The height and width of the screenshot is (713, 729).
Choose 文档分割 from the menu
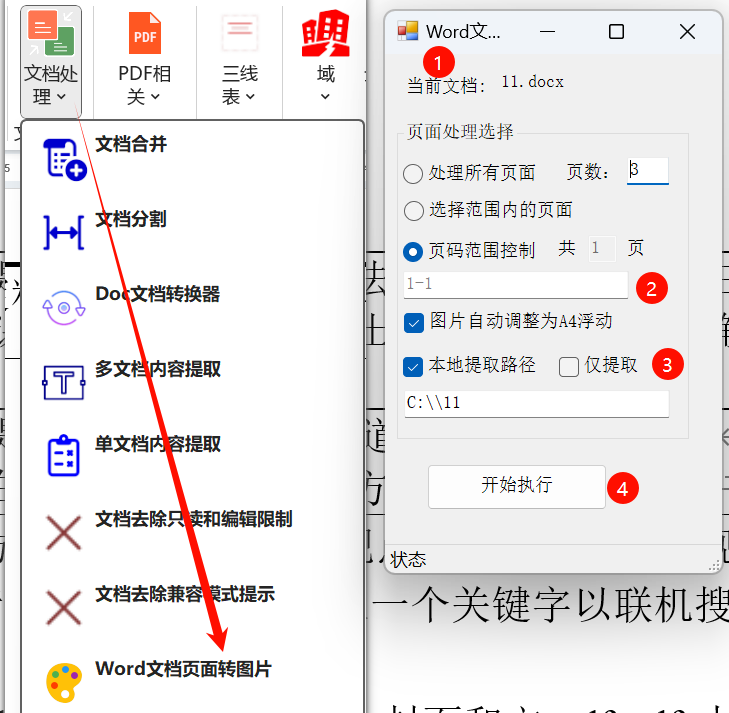click(x=131, y=219)
